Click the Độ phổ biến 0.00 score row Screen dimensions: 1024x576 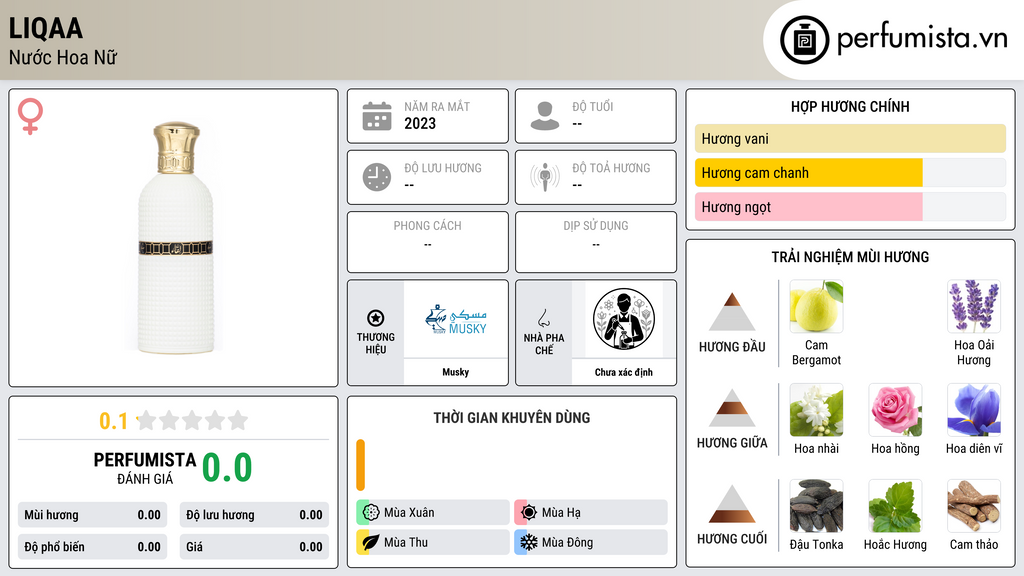pyautogui.click(x=92, y=547)
